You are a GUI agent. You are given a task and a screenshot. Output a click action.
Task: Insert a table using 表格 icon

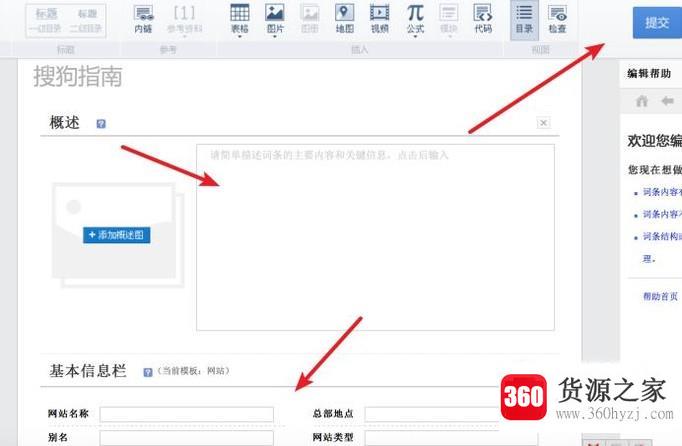(240, 18)
